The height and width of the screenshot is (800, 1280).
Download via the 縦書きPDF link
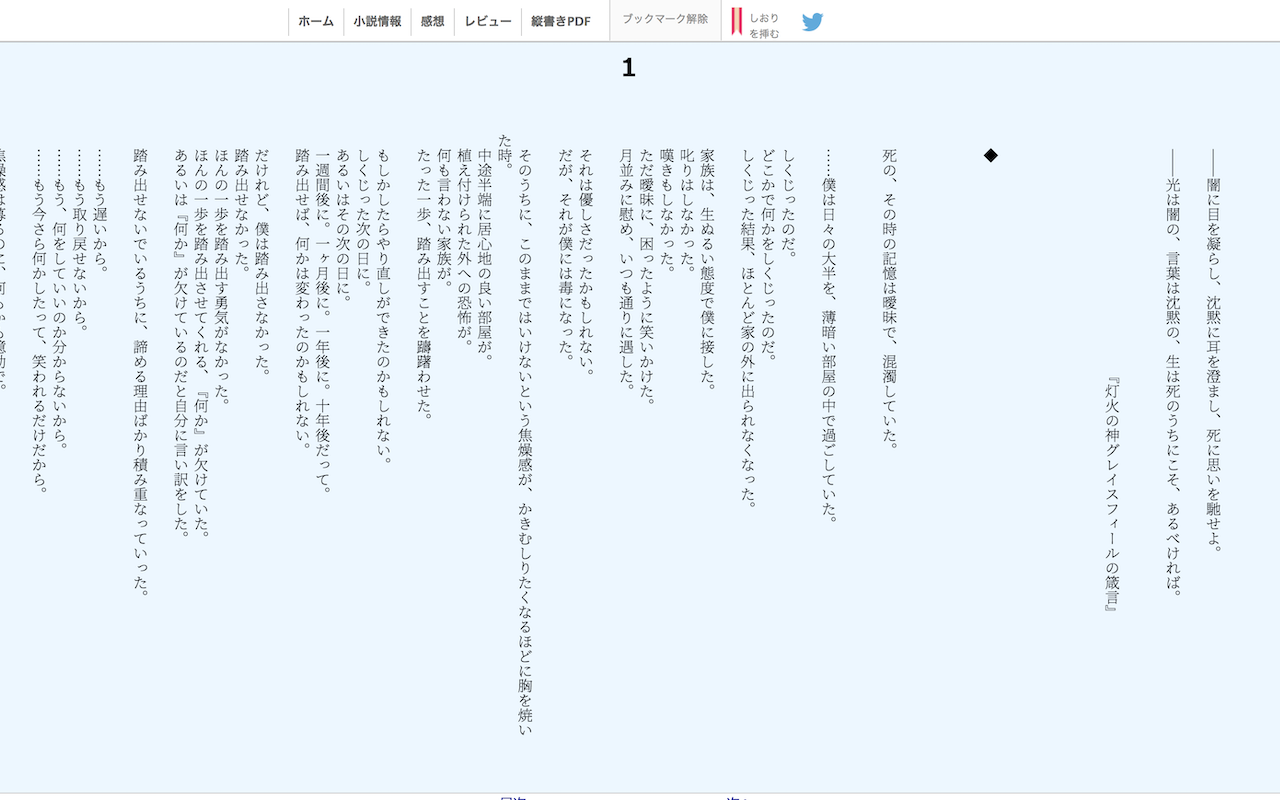coord(561,21)
